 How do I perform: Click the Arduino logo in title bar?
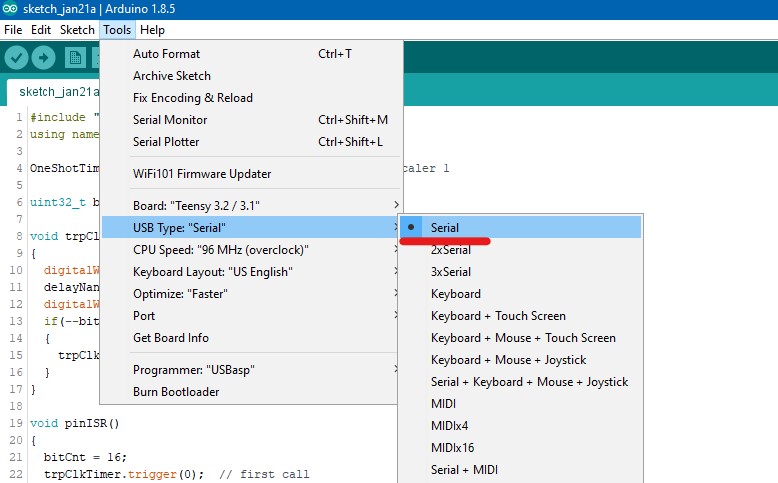[x=10, y=8]
